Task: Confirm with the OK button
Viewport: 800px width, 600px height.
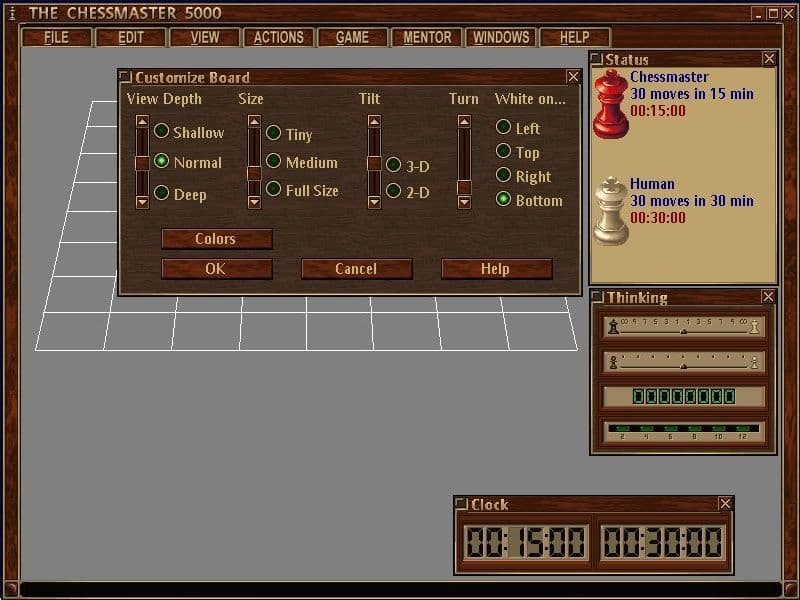Action: (x=217, y=269)
